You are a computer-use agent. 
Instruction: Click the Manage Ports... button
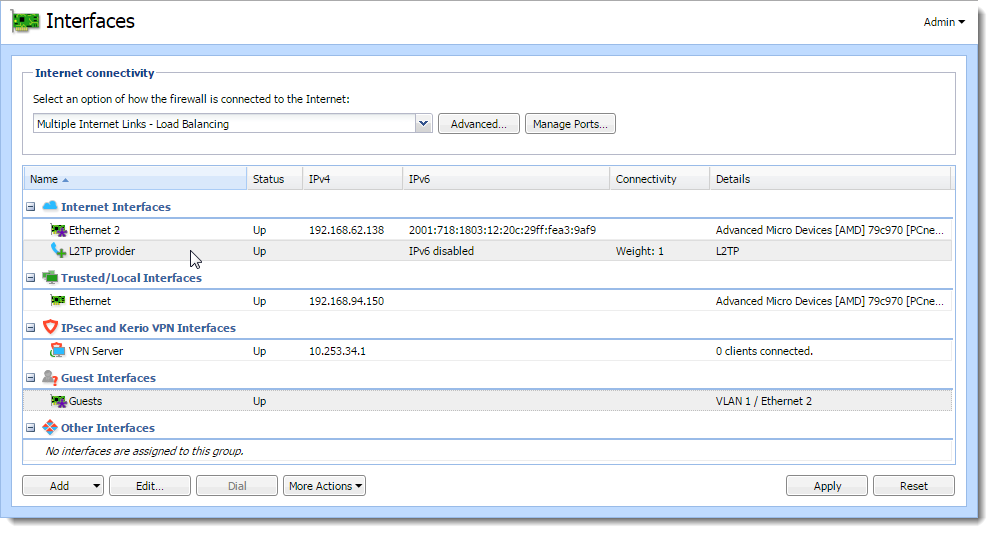click(570, 124)
